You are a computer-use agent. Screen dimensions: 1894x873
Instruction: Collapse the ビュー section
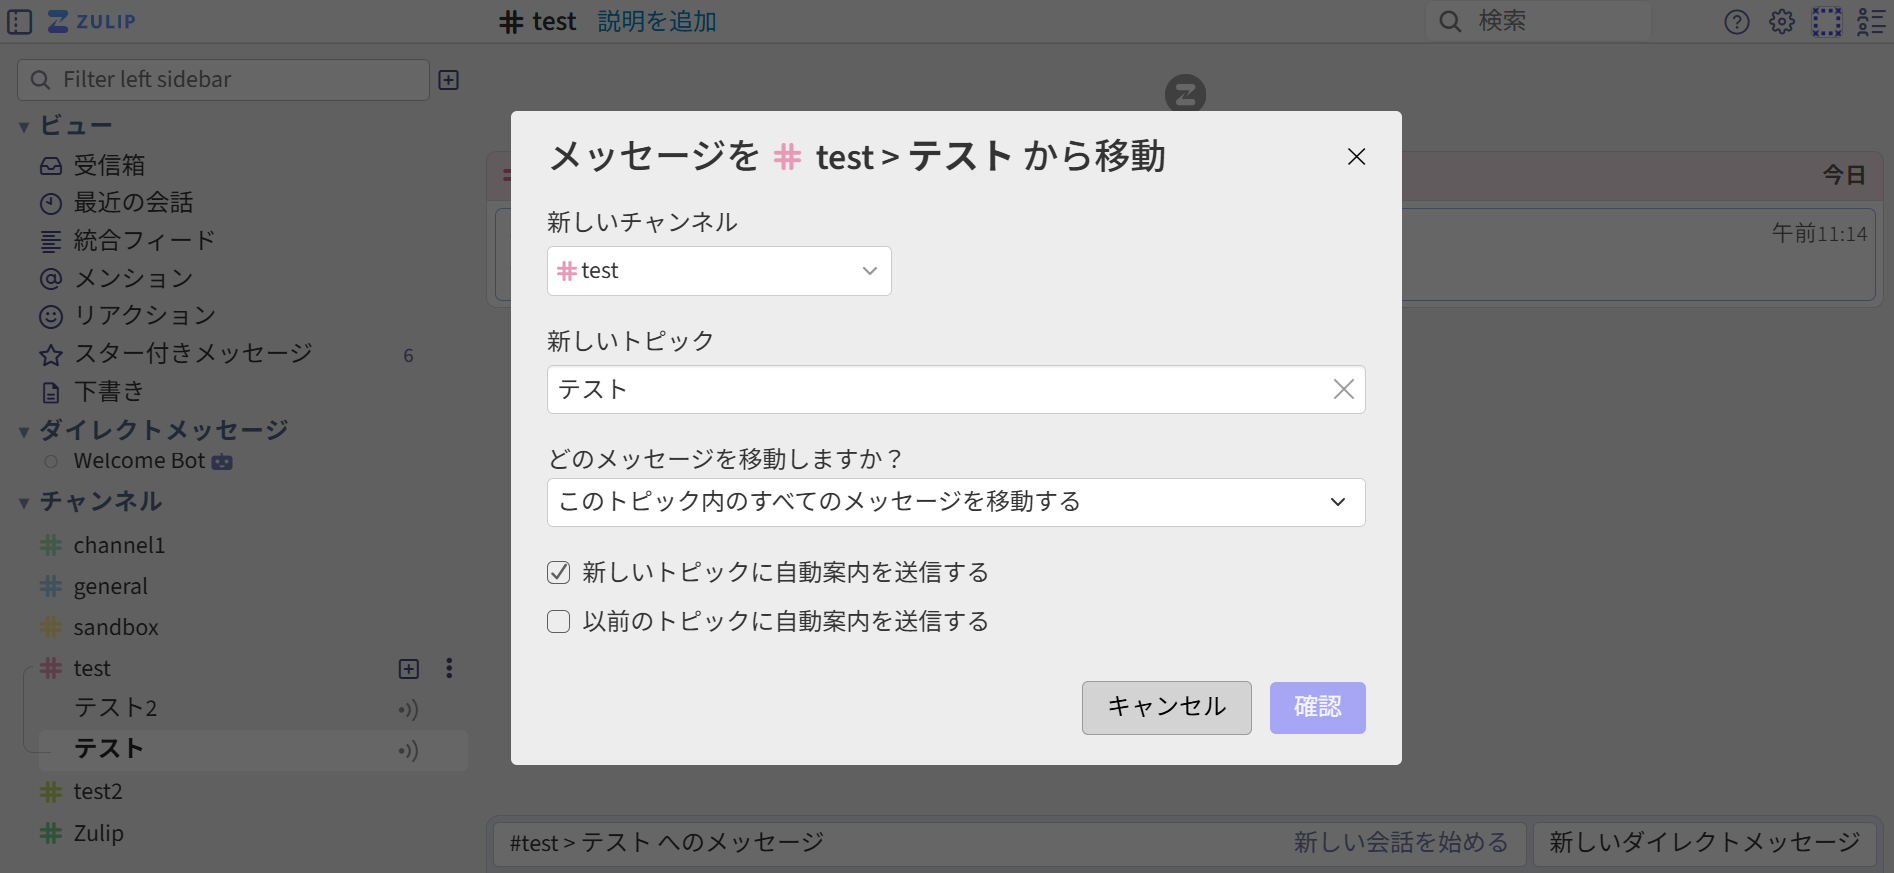point(24,127)
